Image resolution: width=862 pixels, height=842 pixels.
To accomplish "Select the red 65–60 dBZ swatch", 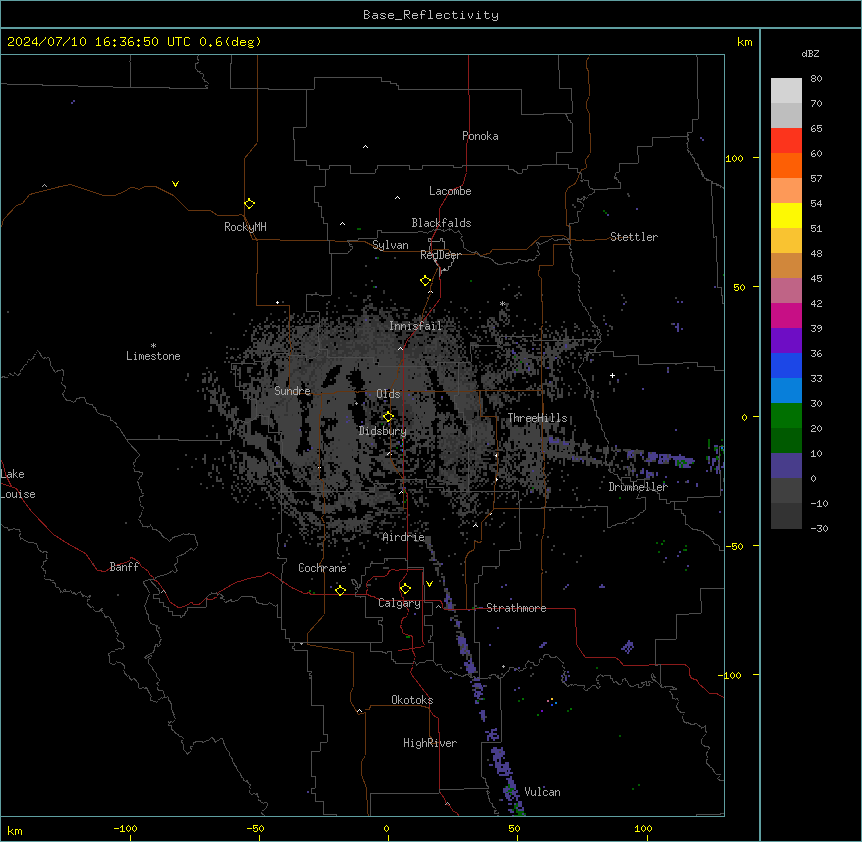I will (786, 141).
